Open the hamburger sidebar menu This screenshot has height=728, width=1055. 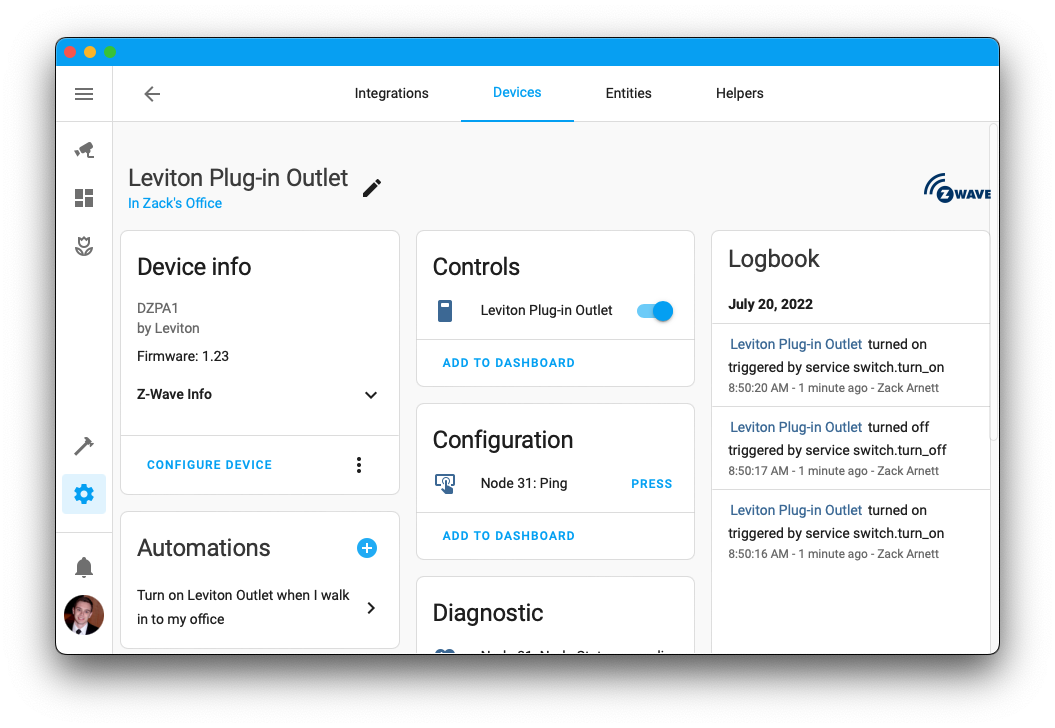pyautogui.click(x=84, y=94)
